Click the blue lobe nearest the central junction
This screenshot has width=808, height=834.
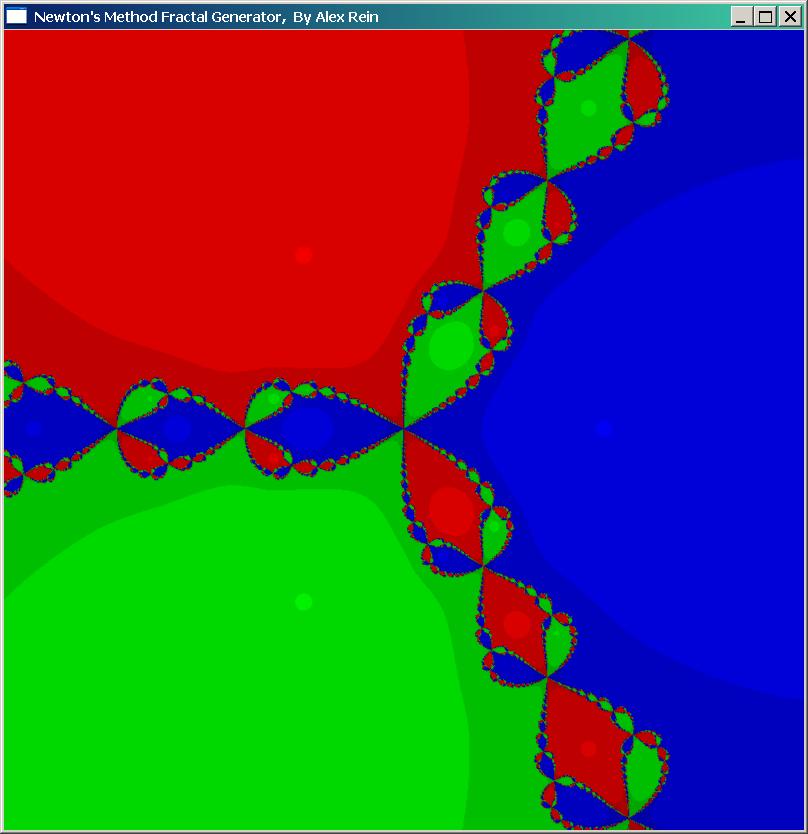tap(305, 428)
